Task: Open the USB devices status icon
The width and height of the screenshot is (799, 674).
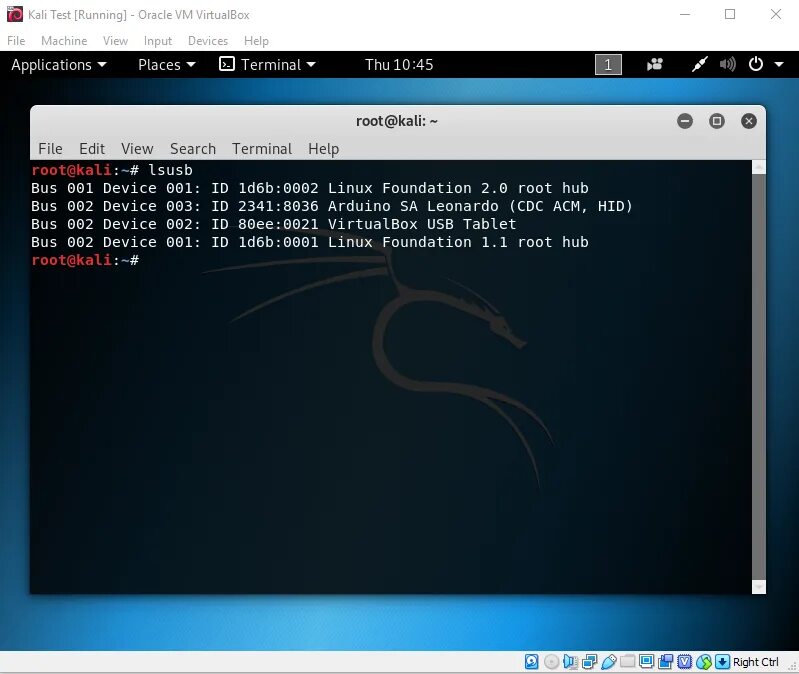Action: tap(608, 662)
